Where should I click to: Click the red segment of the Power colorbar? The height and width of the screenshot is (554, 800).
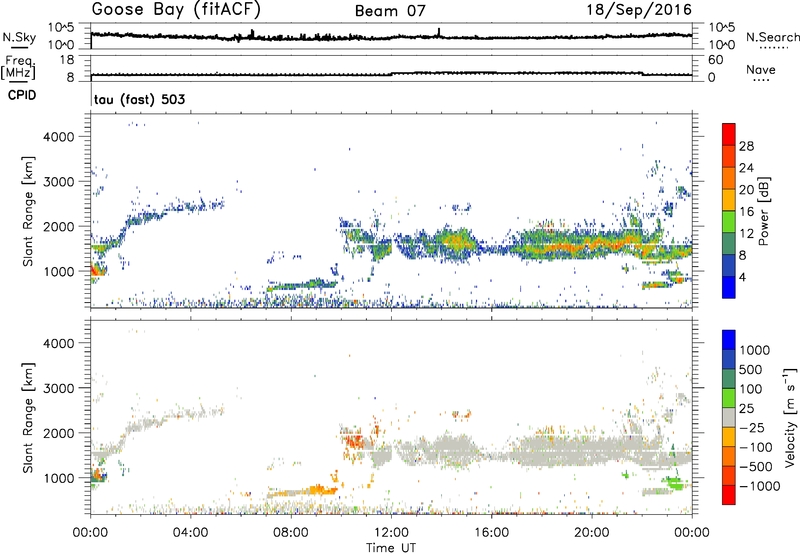pos(729,134)
